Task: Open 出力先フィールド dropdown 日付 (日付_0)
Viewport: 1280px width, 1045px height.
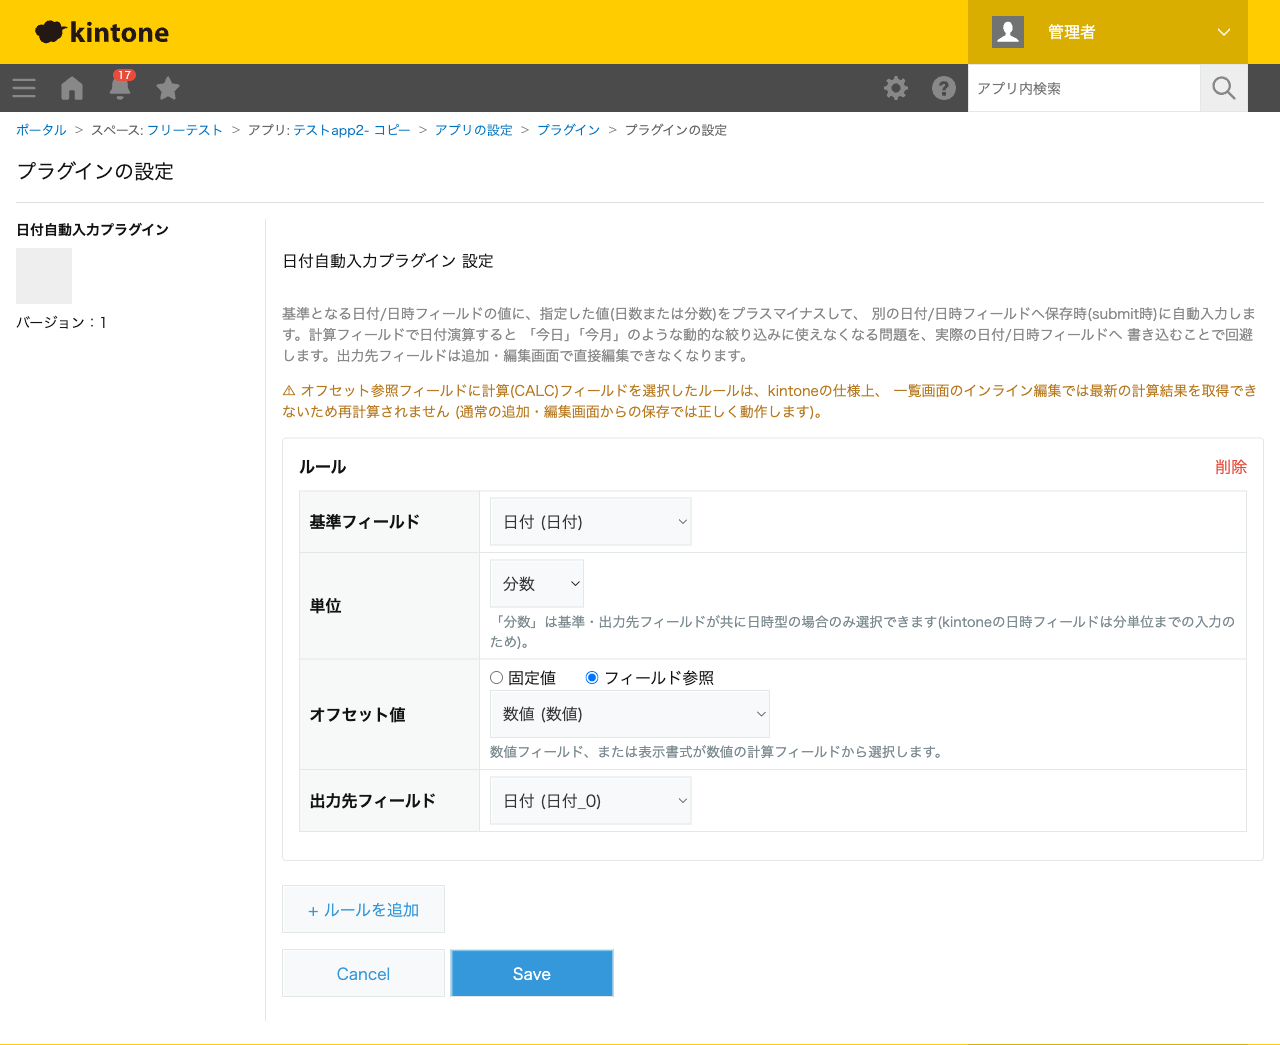Action: point(590,801)
